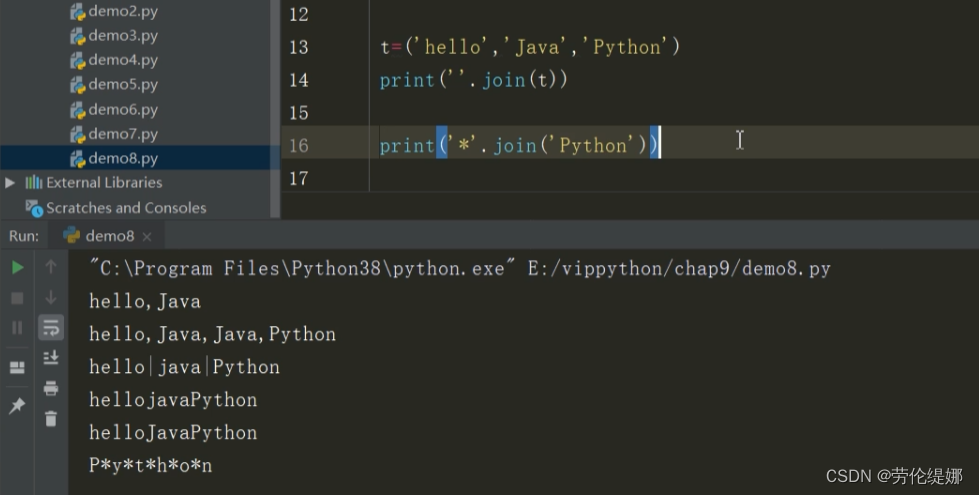Select the demo8 run tab
The image size is (979, 495).
click(107, 236)
